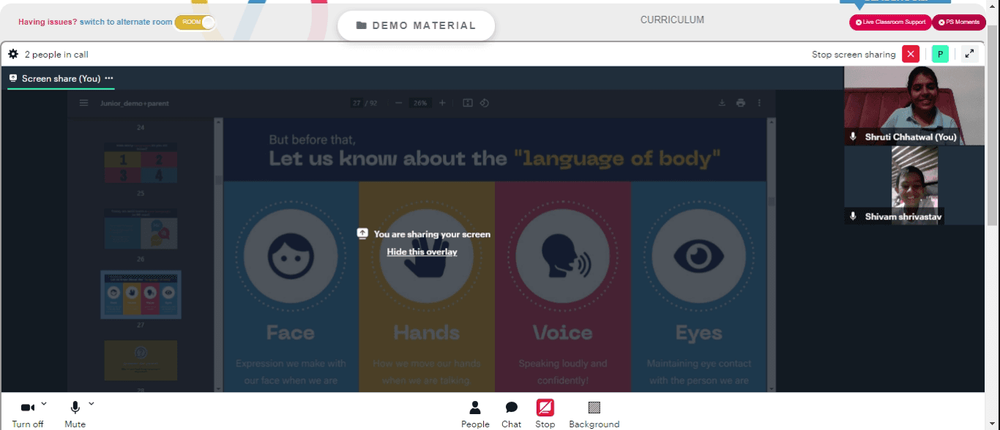Click the Eyes icon on slide
This screenshot has height=430, width=1000.
698,256
